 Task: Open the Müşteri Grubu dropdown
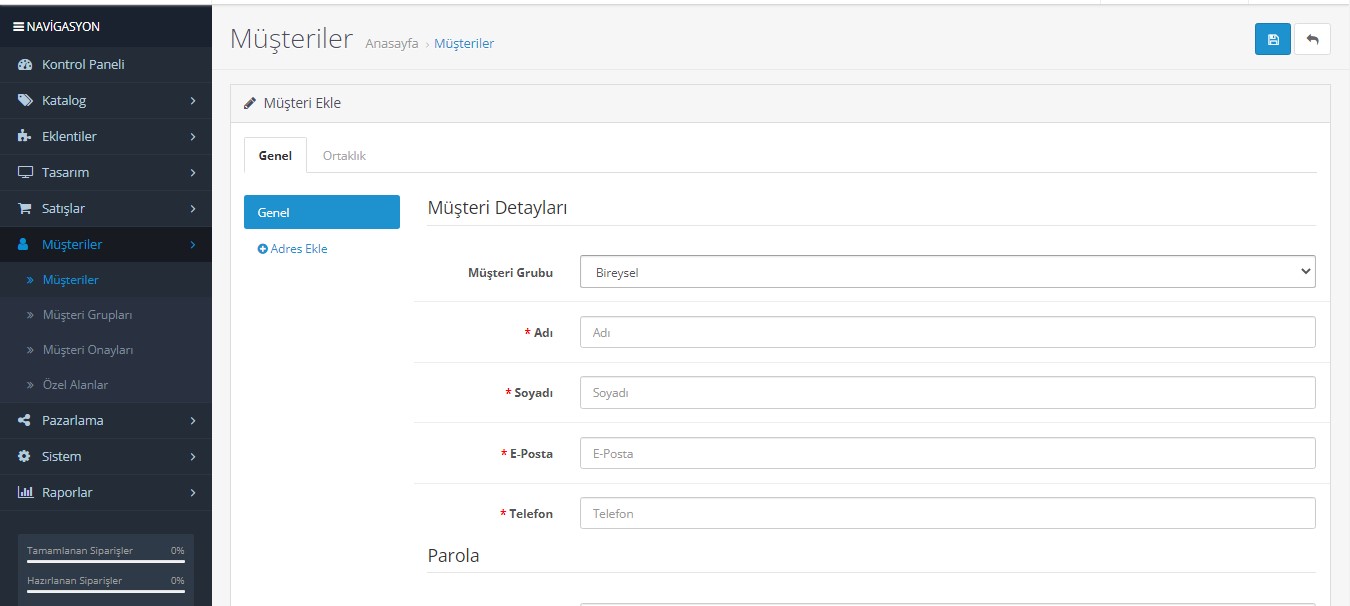(947, 272)
